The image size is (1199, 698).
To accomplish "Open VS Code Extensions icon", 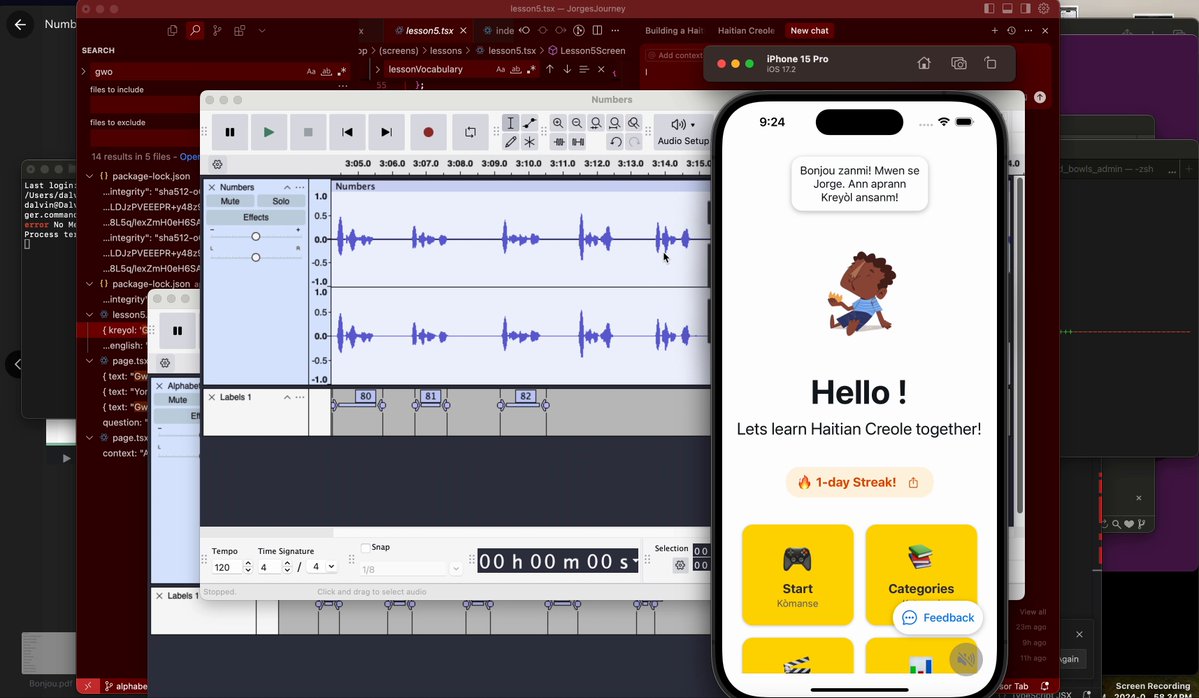I will 239,31.
